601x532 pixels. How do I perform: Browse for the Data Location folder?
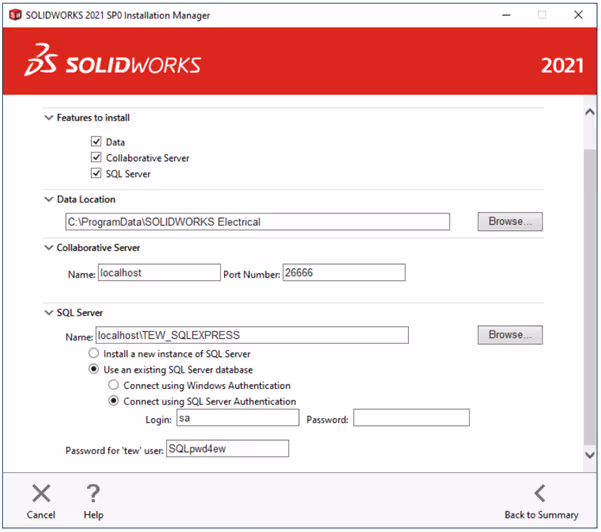click(510, 222)
